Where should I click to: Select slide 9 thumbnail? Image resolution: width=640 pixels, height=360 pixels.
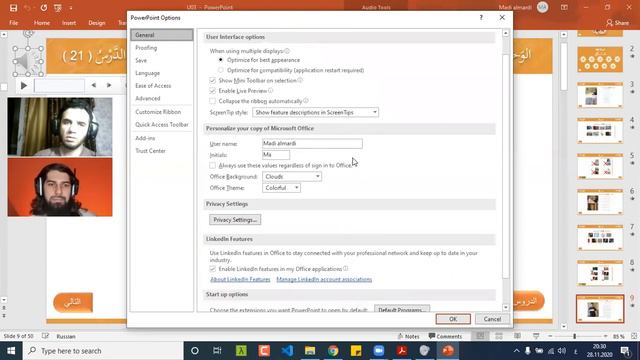click(600, 309)
